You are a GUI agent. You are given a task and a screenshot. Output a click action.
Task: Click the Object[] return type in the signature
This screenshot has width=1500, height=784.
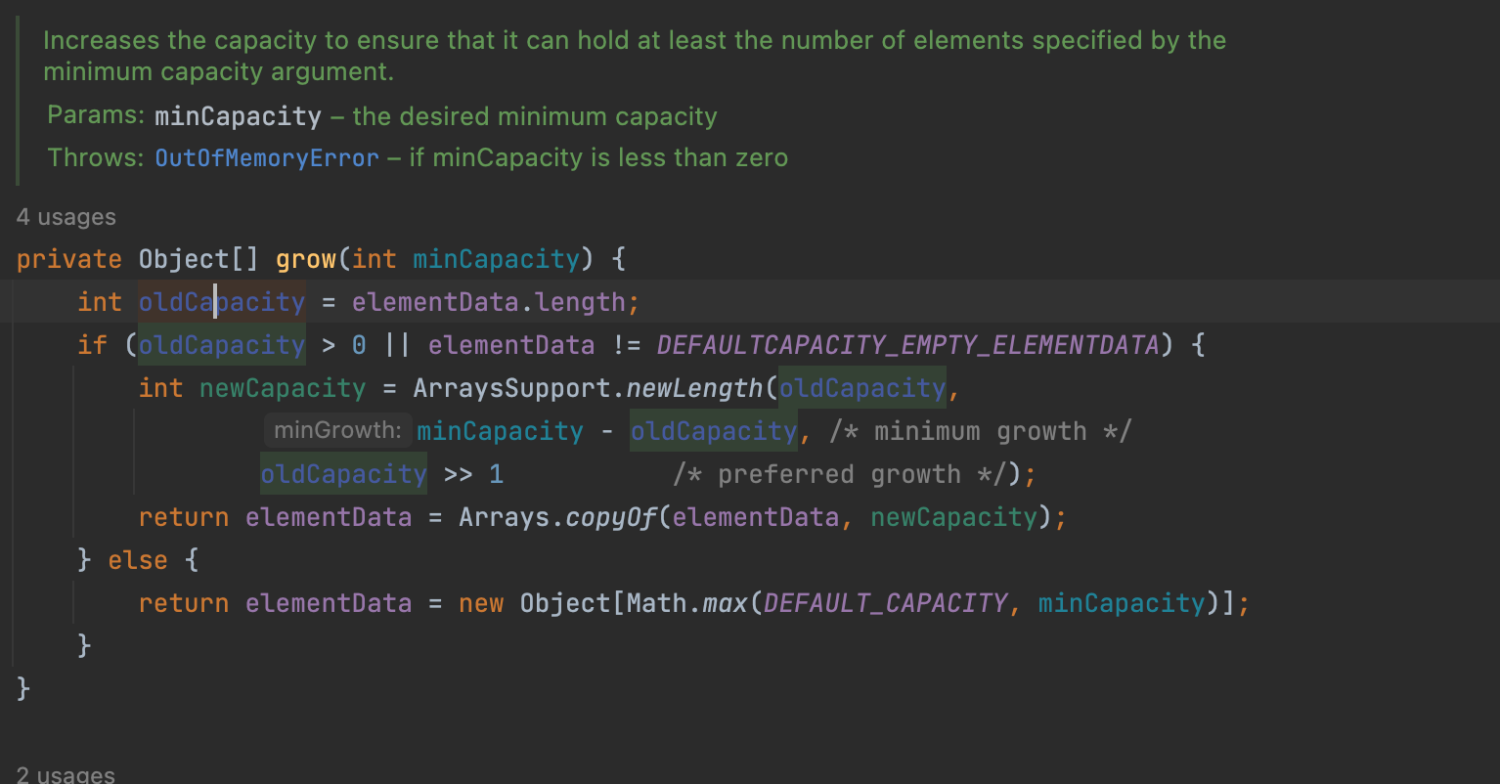198,260
